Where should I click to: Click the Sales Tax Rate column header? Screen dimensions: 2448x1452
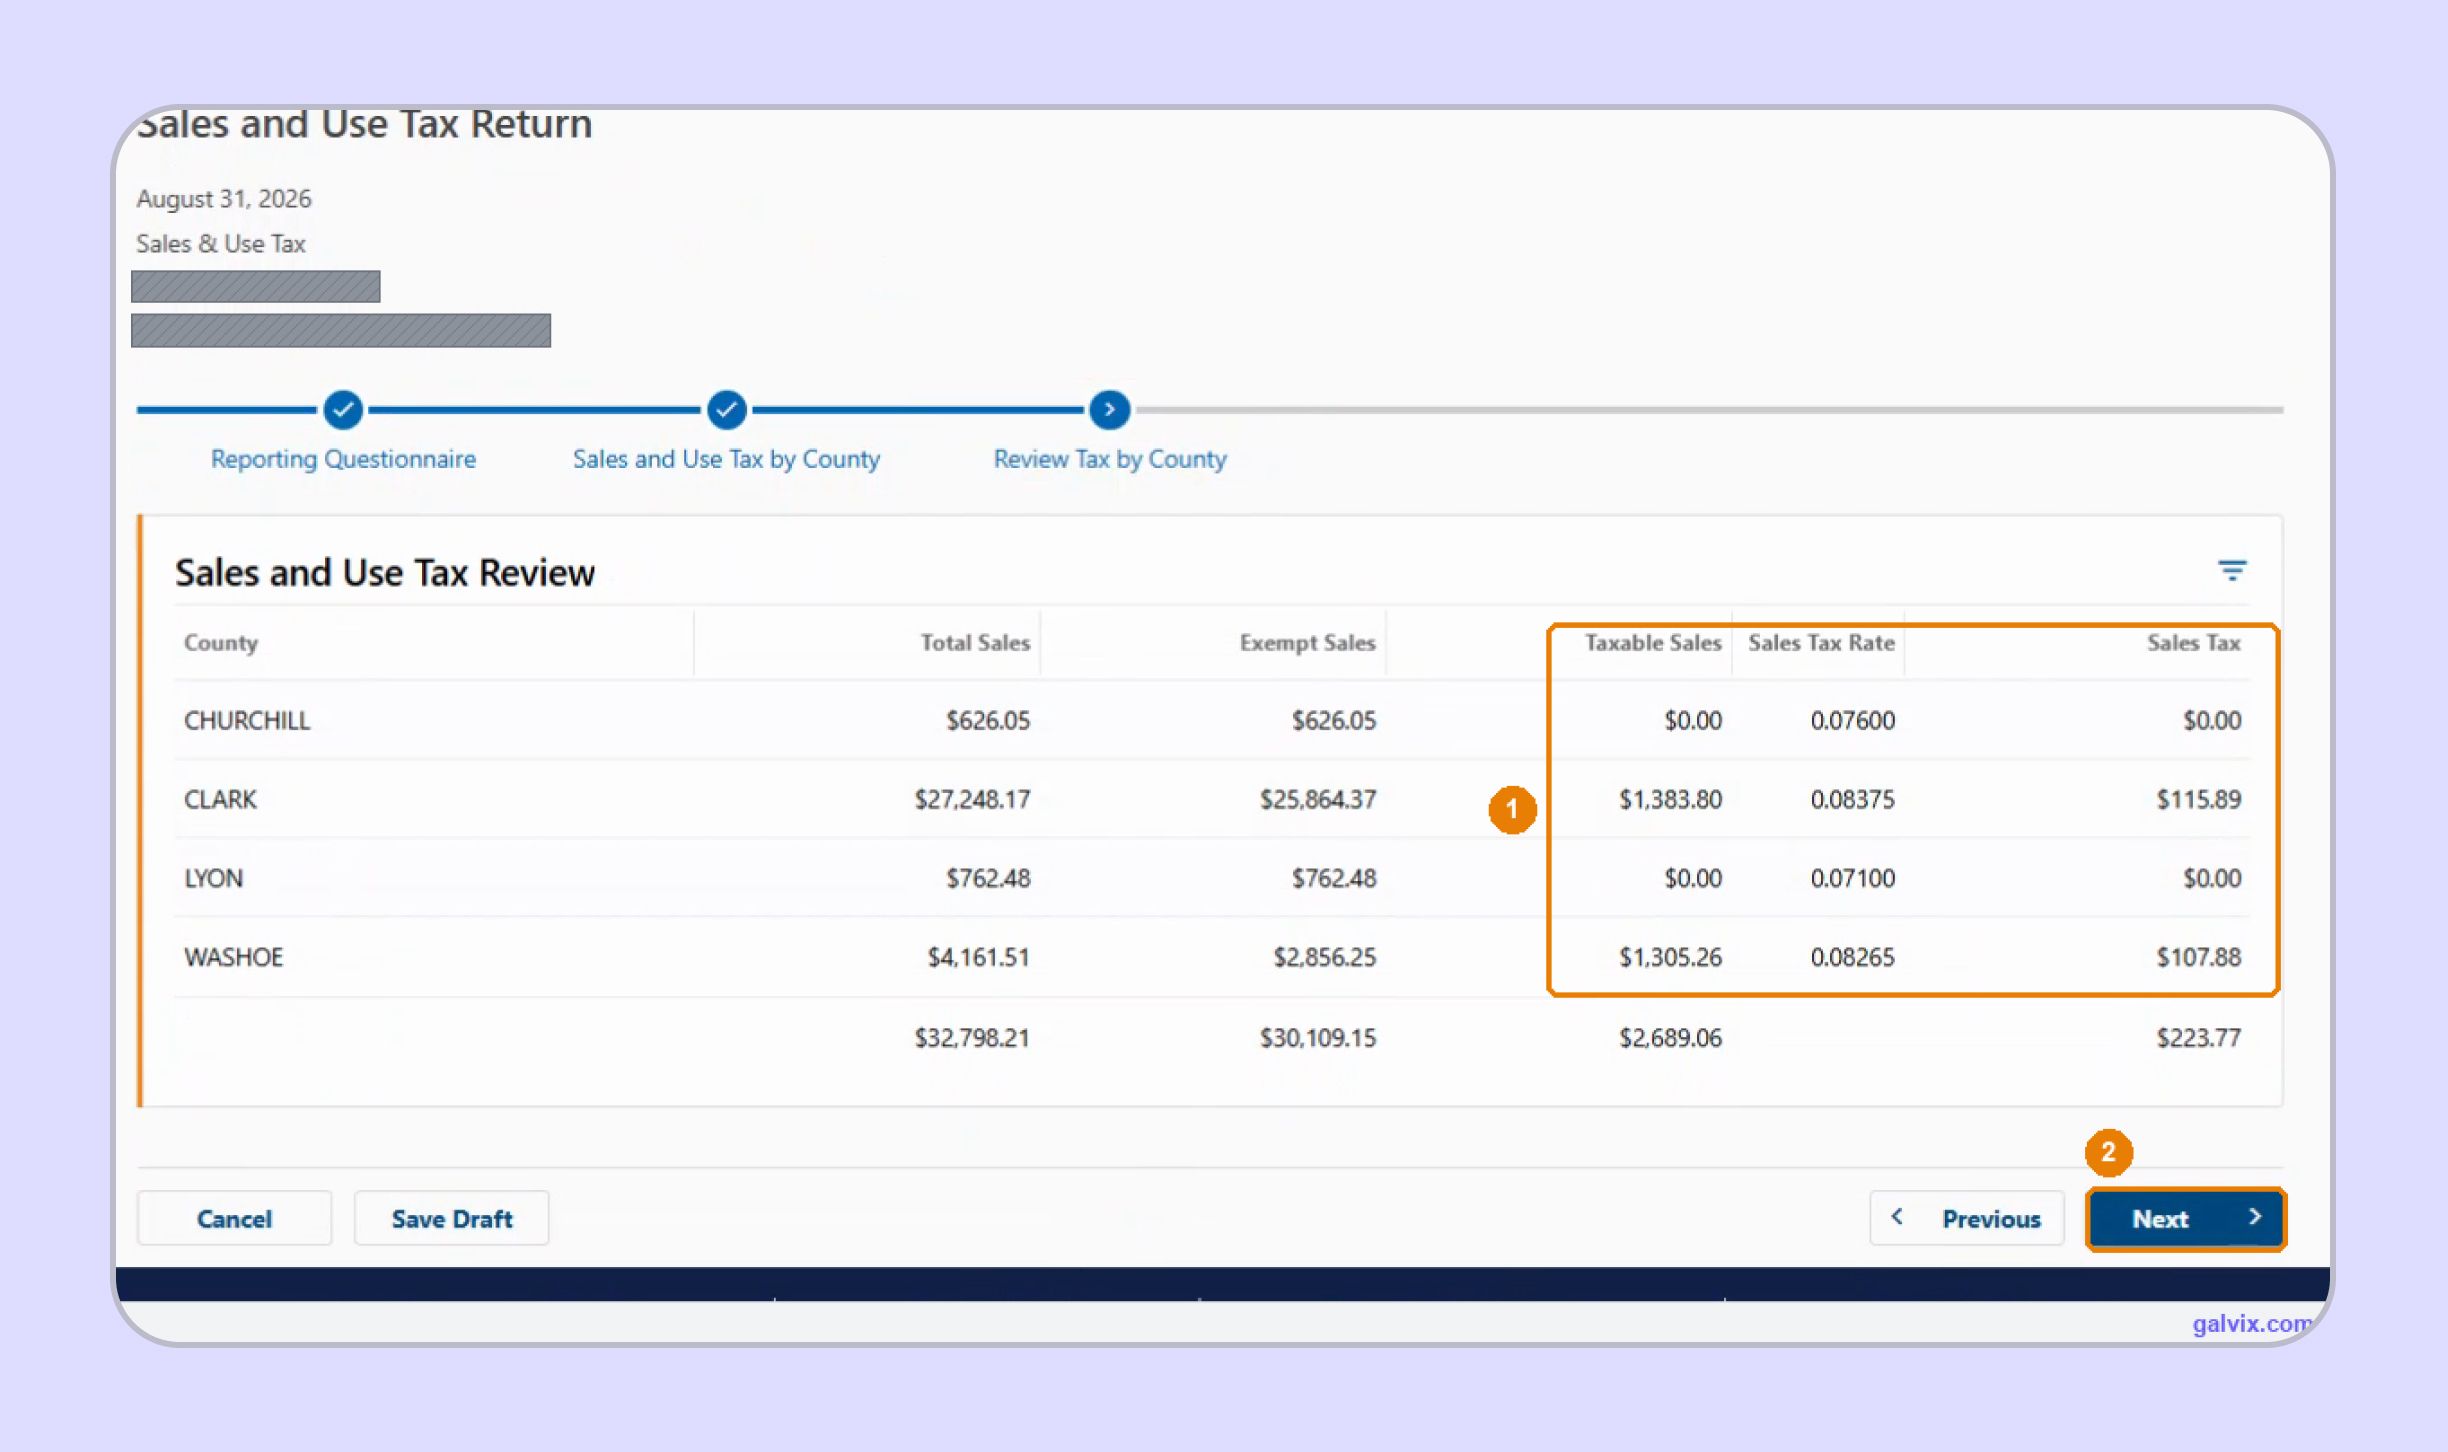click(1821, 643)
